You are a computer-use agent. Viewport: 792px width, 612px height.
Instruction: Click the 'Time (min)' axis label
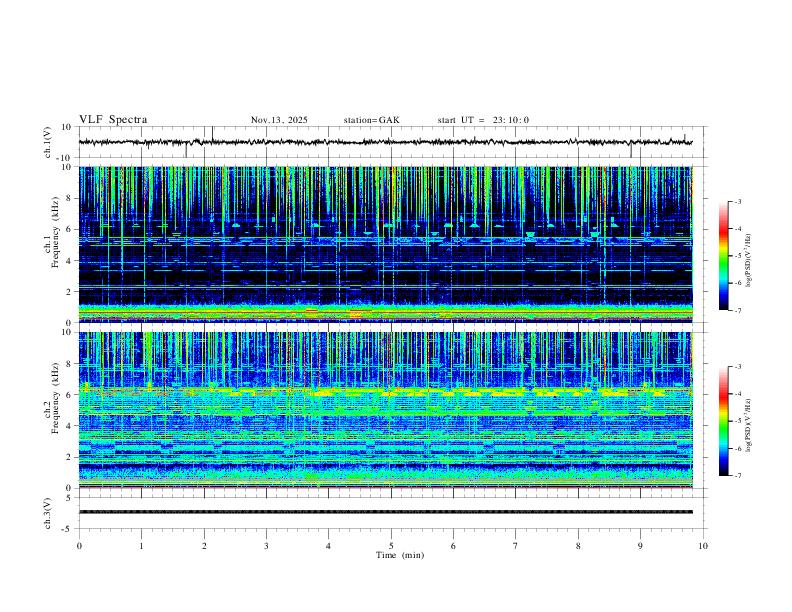tap(400, 555)
